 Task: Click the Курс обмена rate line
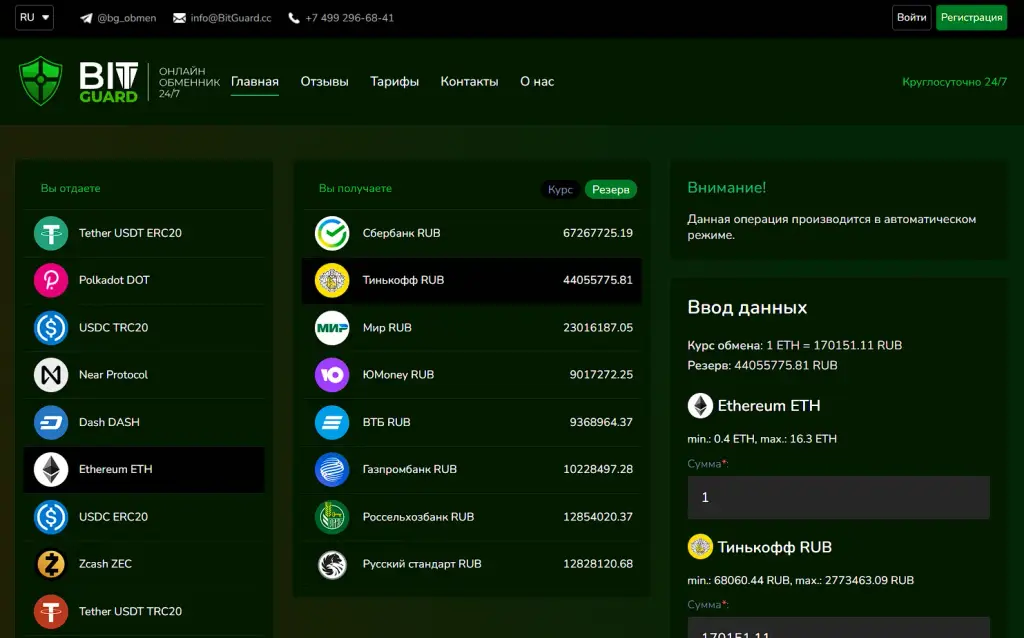click(794, 345)
